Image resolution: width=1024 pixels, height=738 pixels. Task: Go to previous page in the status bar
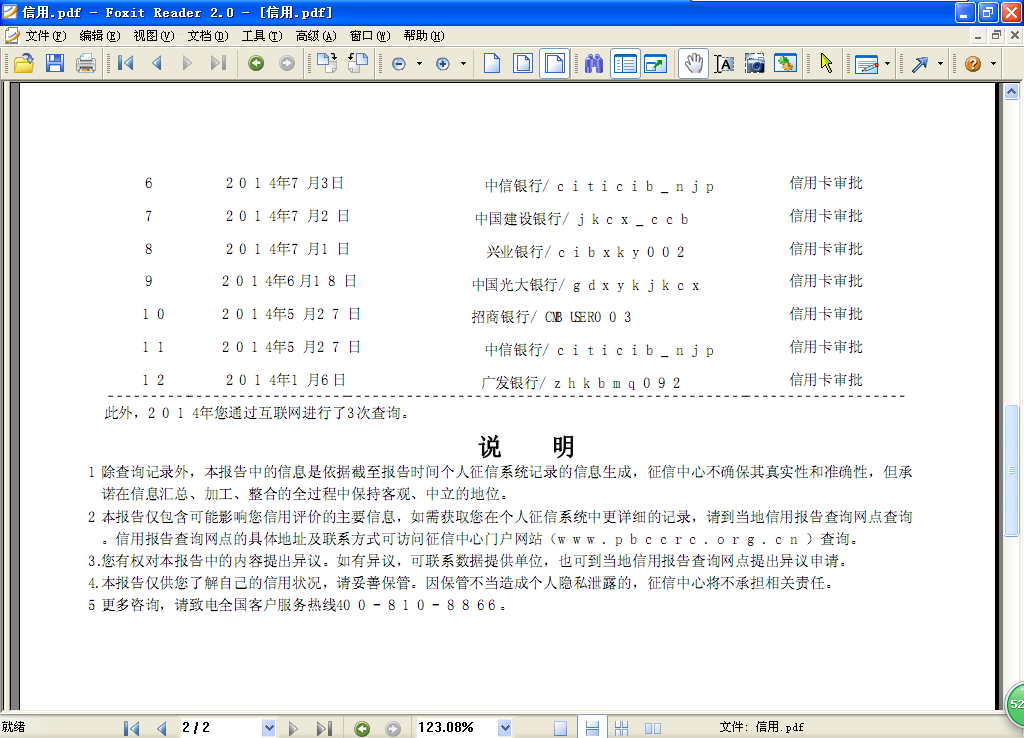(162, 728)
